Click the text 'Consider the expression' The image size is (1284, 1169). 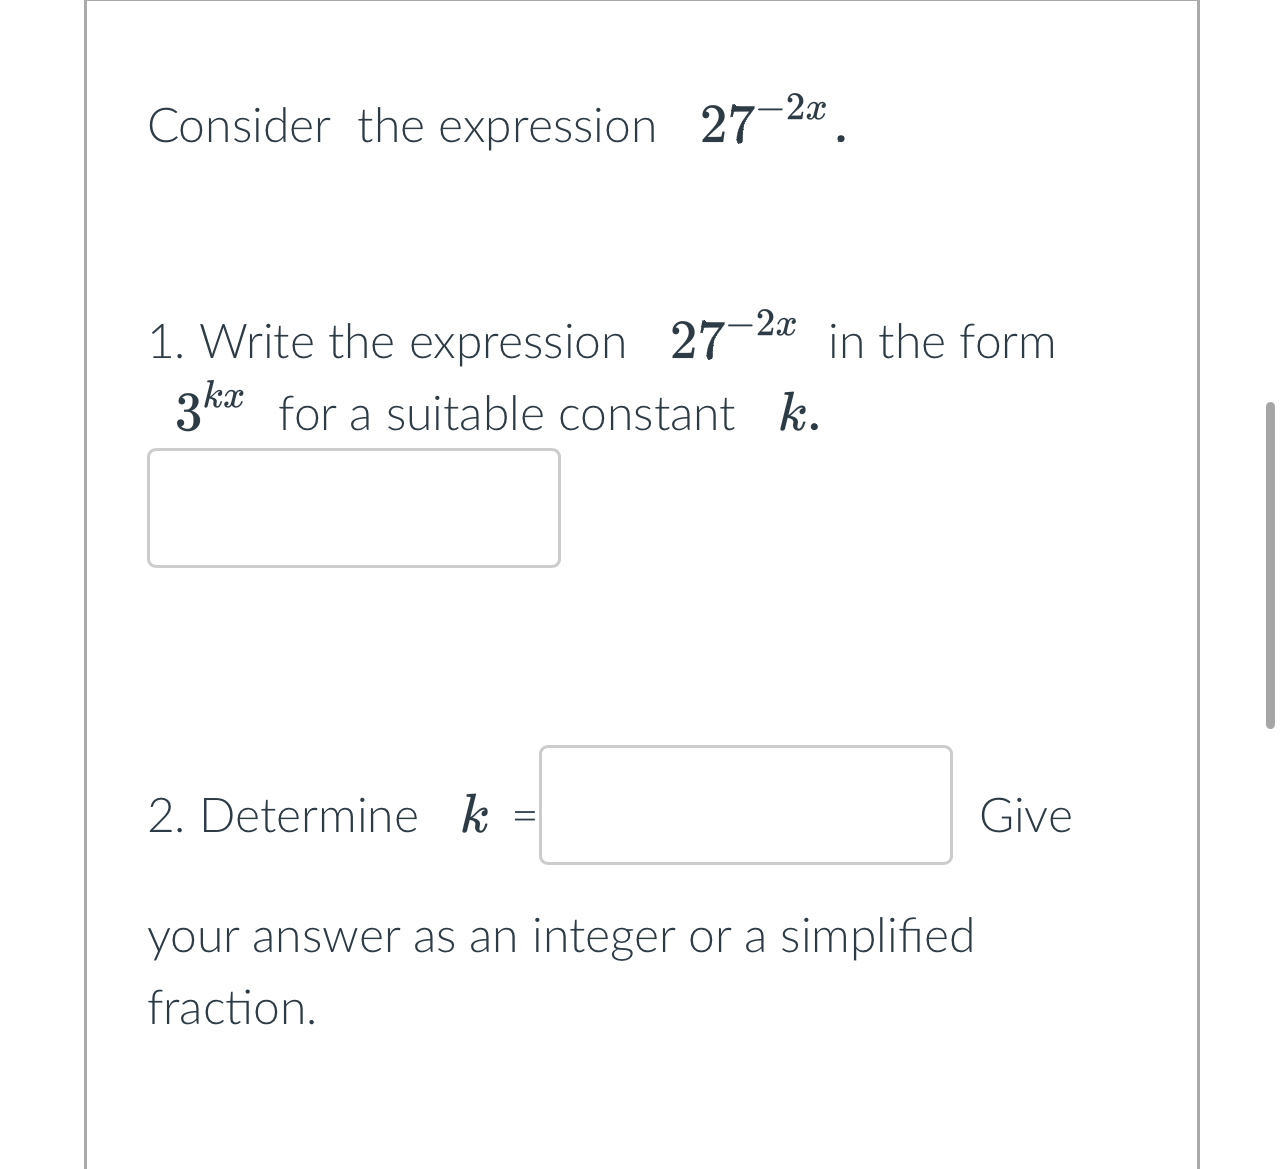400,126
